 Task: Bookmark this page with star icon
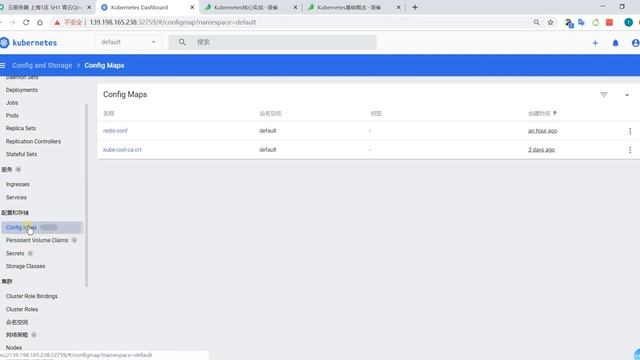click(x=550, y=22)
